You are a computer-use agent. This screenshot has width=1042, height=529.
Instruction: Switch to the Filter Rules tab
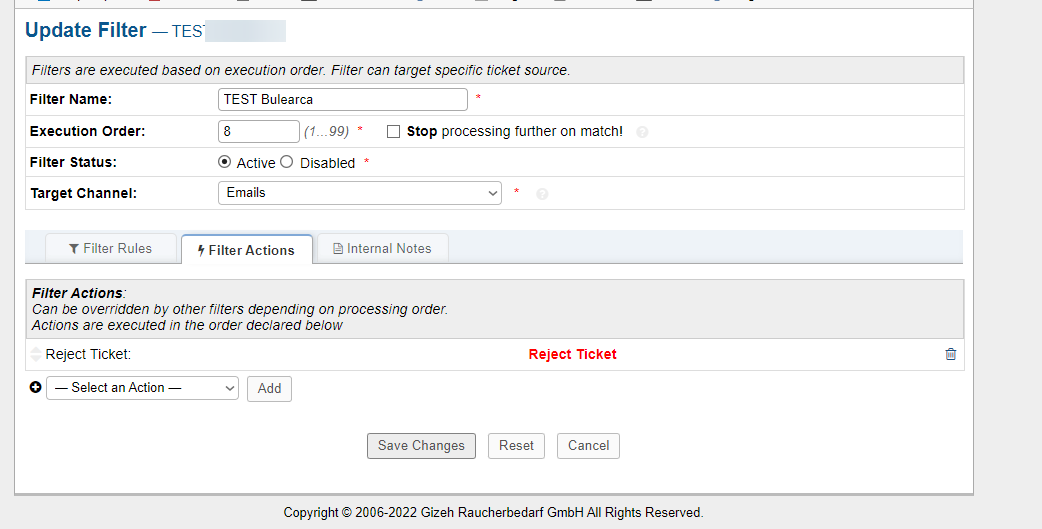tap(111, 249)
